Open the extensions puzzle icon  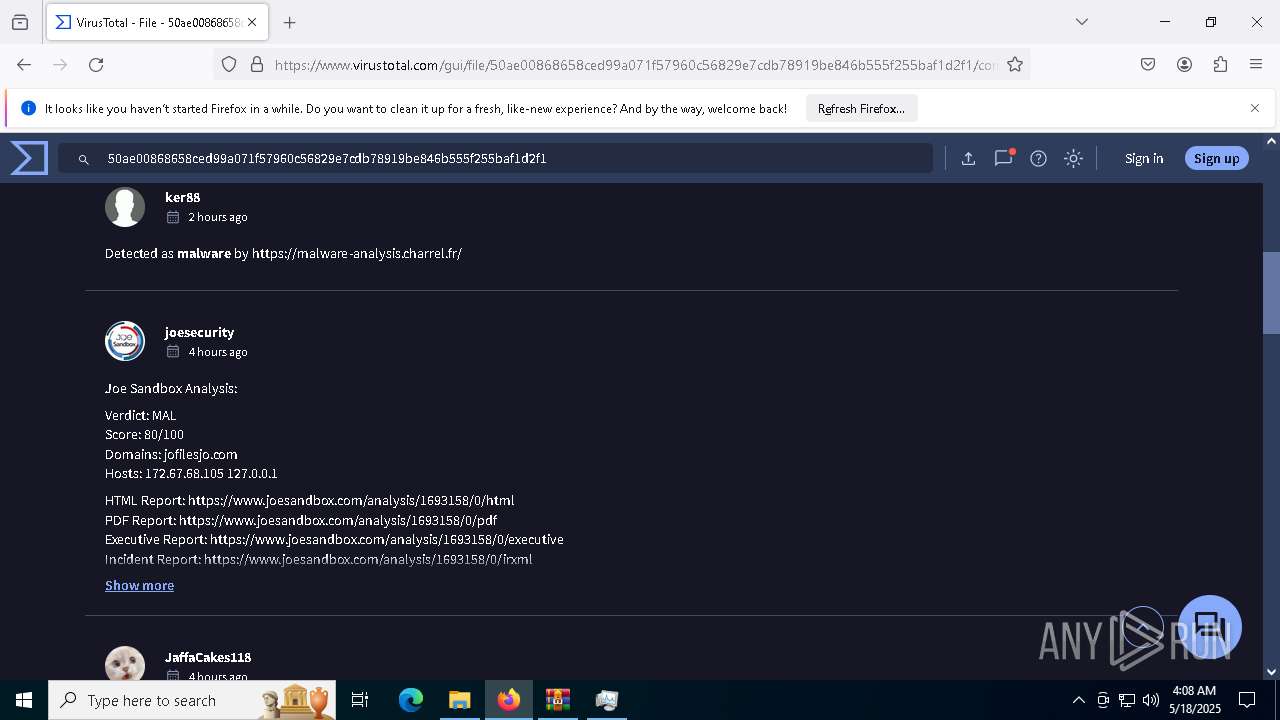1220,64
